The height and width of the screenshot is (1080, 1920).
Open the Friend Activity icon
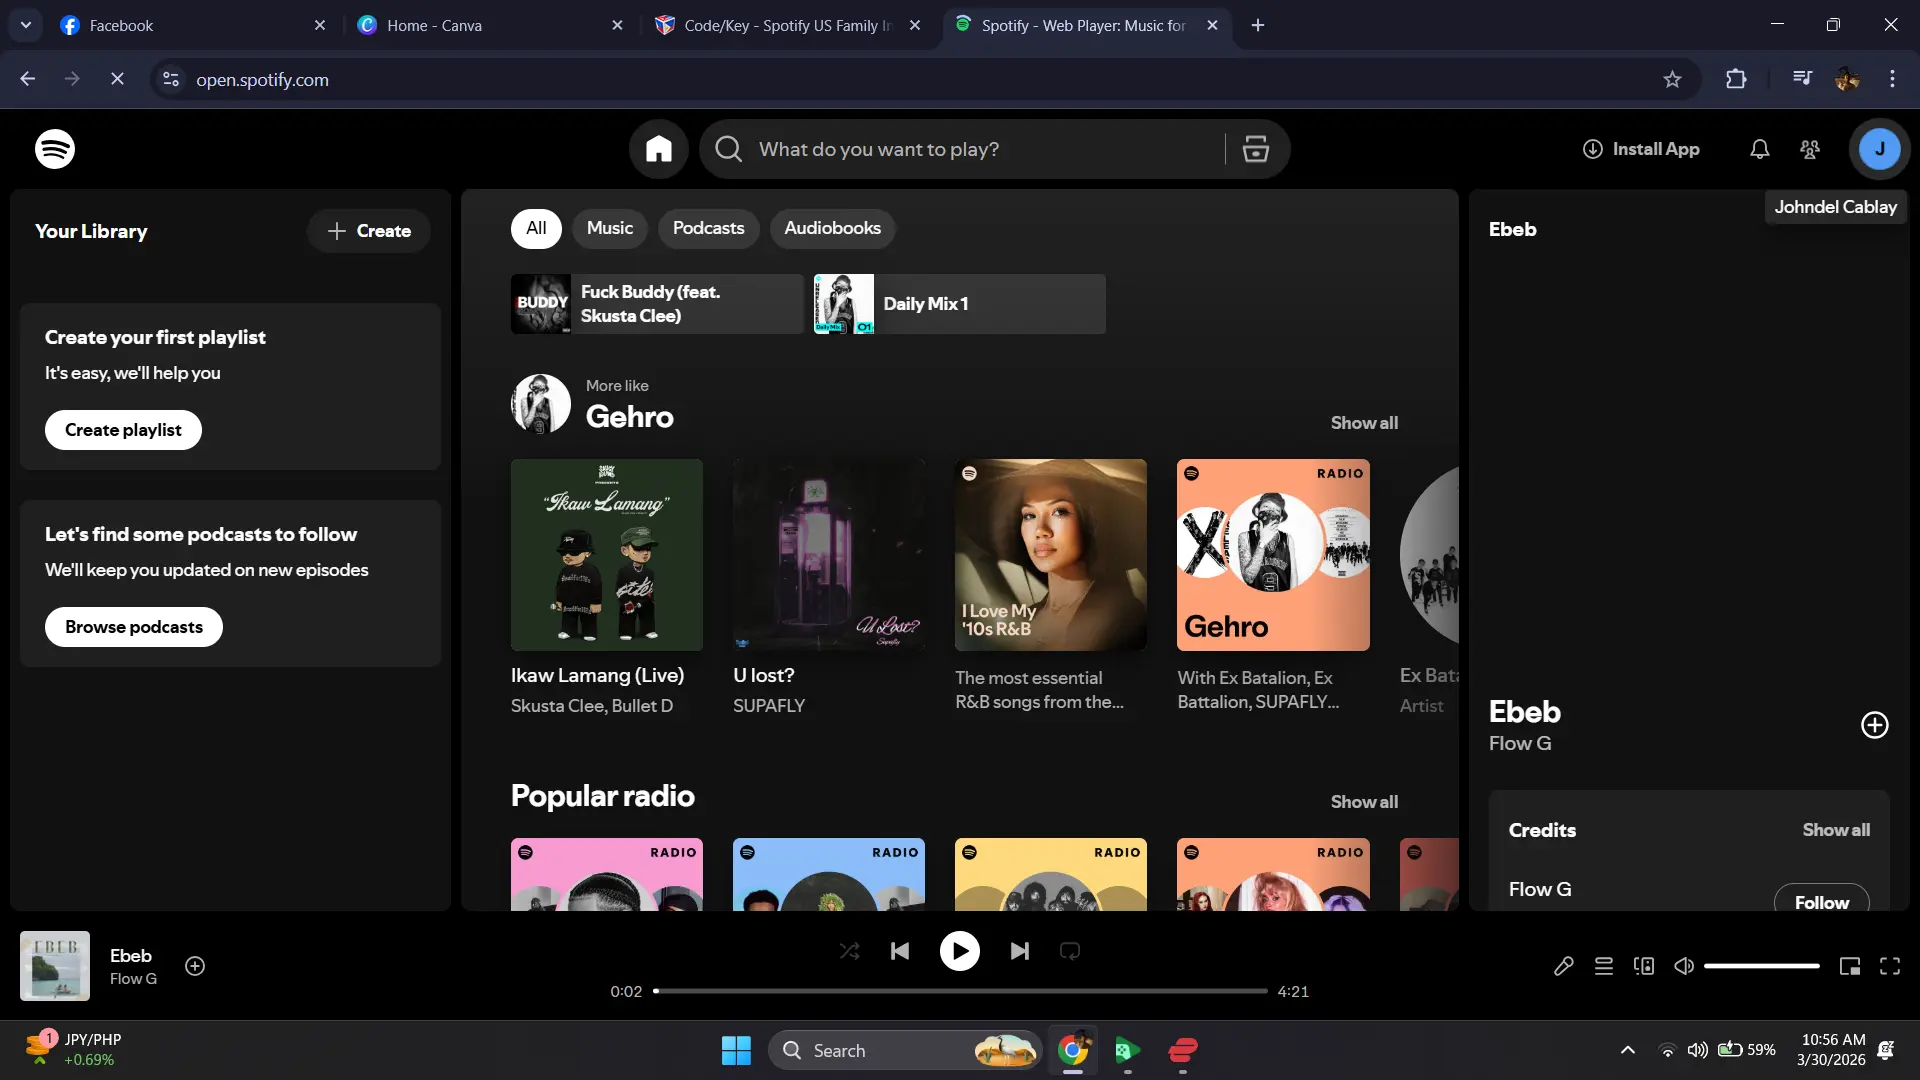pos(1810,149)
